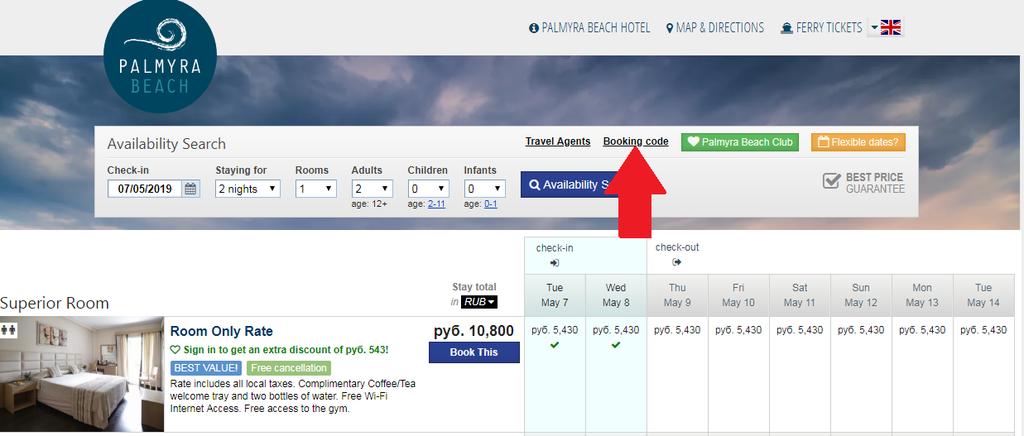Expand the Adults selection dropdown
1024x436 pixels.
pyautogui.click(x=372, y=188)
